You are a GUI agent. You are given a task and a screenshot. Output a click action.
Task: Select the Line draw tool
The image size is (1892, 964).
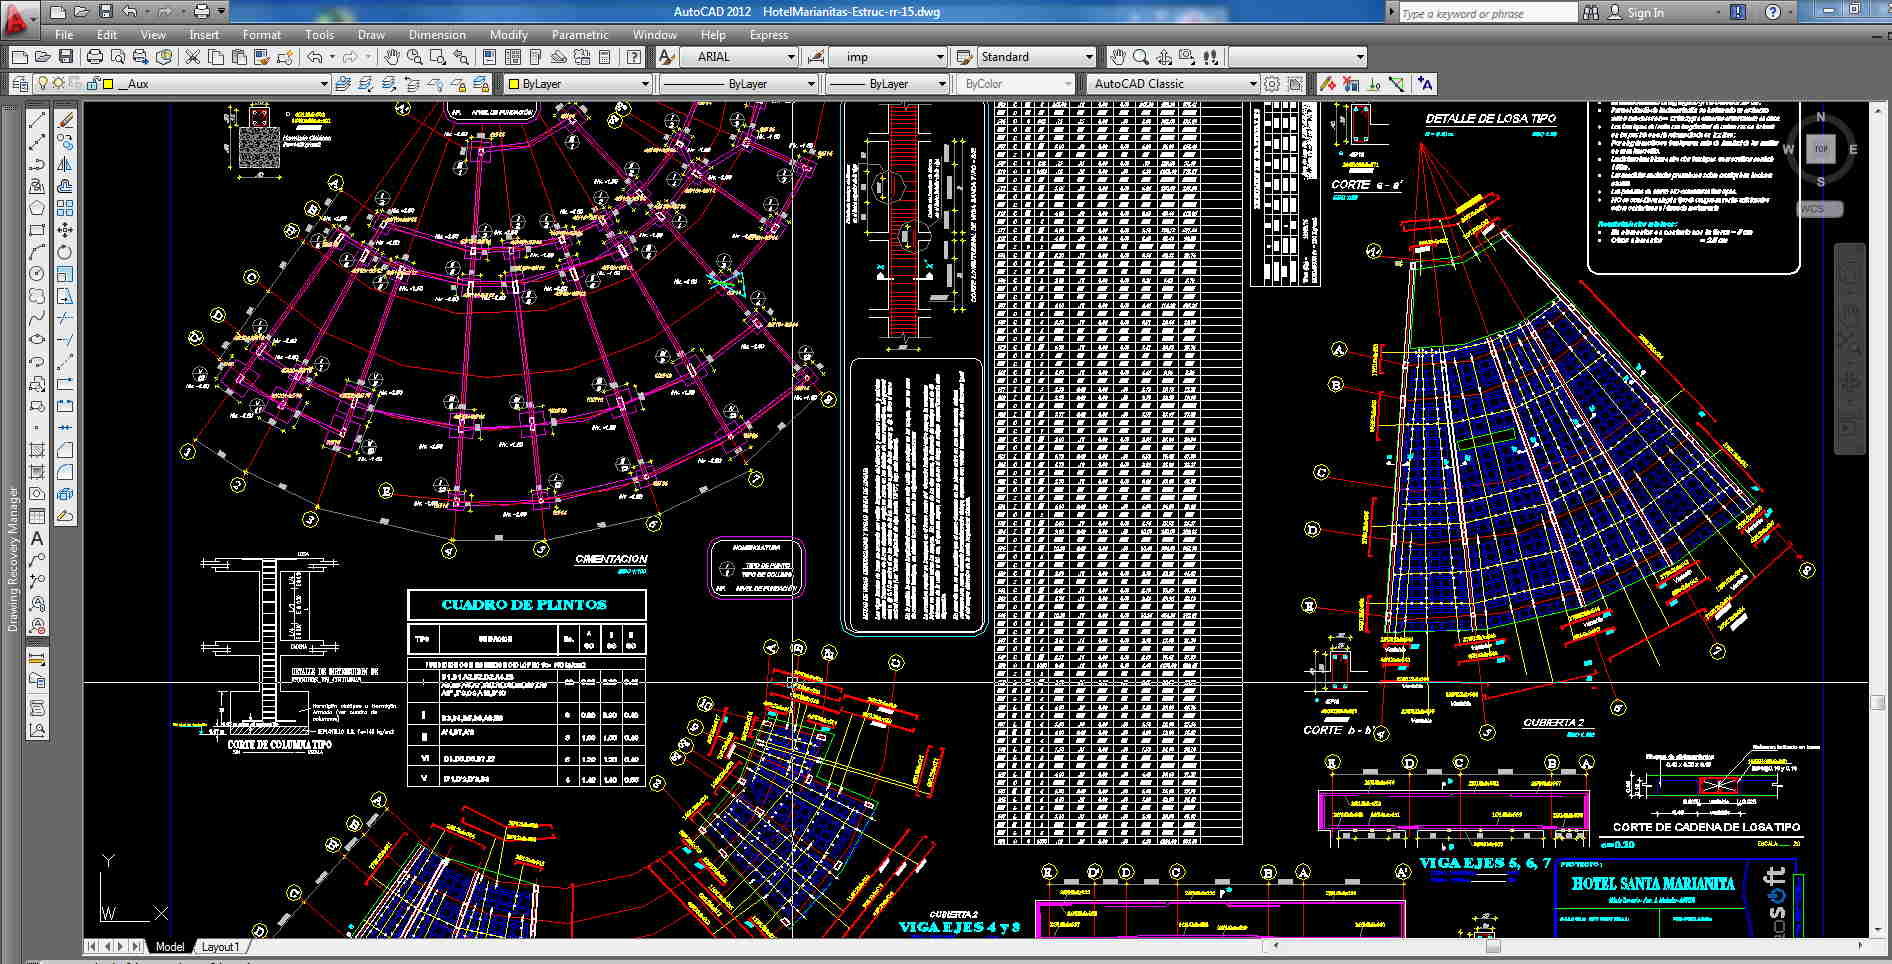tap(37, 120)
